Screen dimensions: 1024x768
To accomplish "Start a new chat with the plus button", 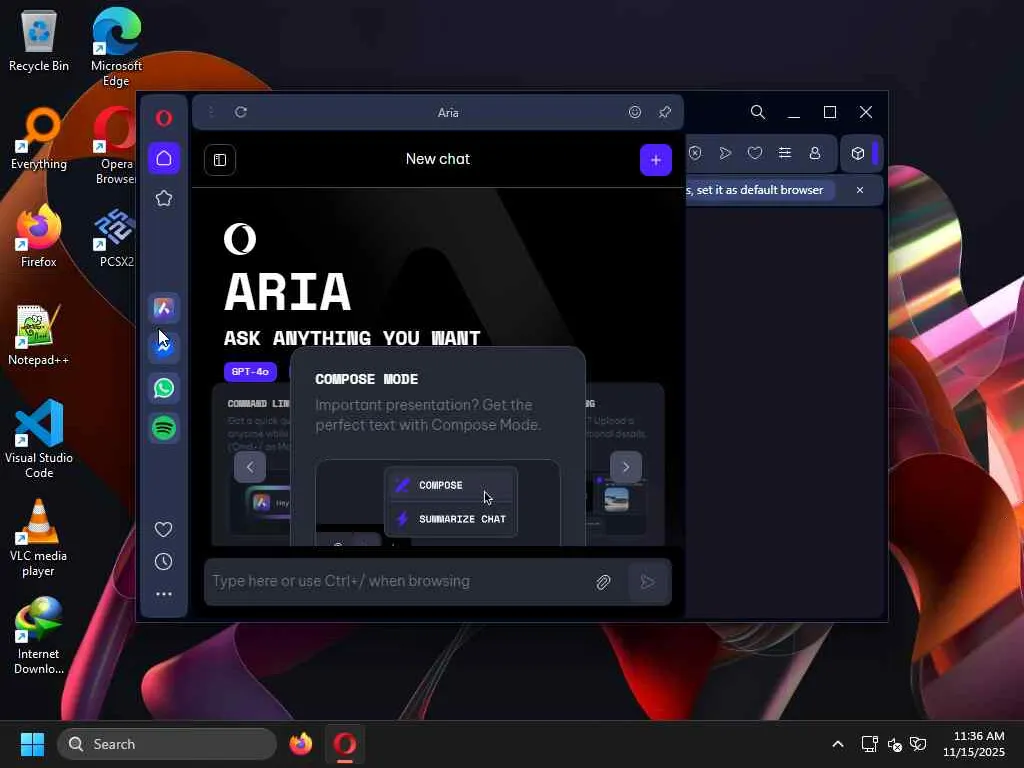I will (656, 160).
